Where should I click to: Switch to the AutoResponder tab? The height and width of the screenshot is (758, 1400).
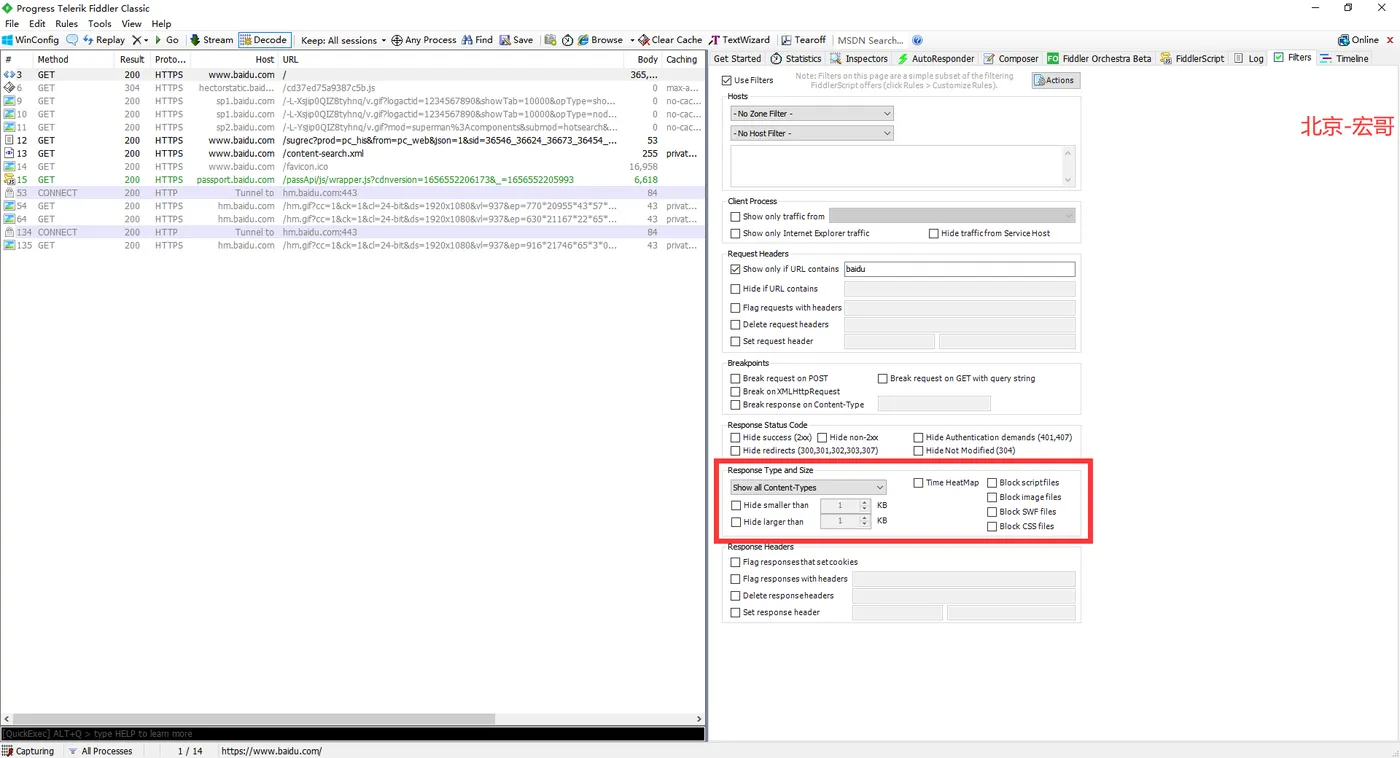coord(935,58)
